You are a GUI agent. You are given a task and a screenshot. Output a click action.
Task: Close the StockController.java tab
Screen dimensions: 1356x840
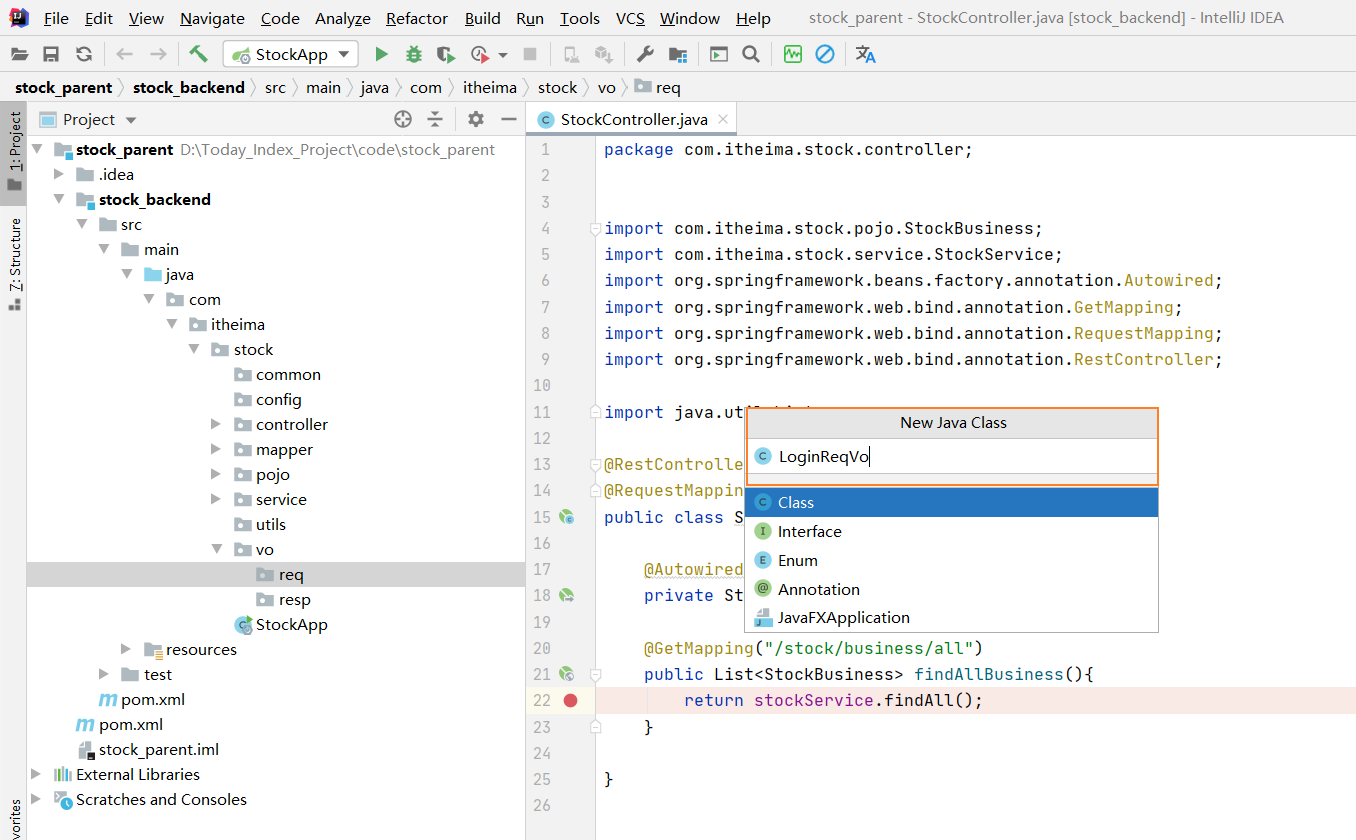(x=724, y=119)
